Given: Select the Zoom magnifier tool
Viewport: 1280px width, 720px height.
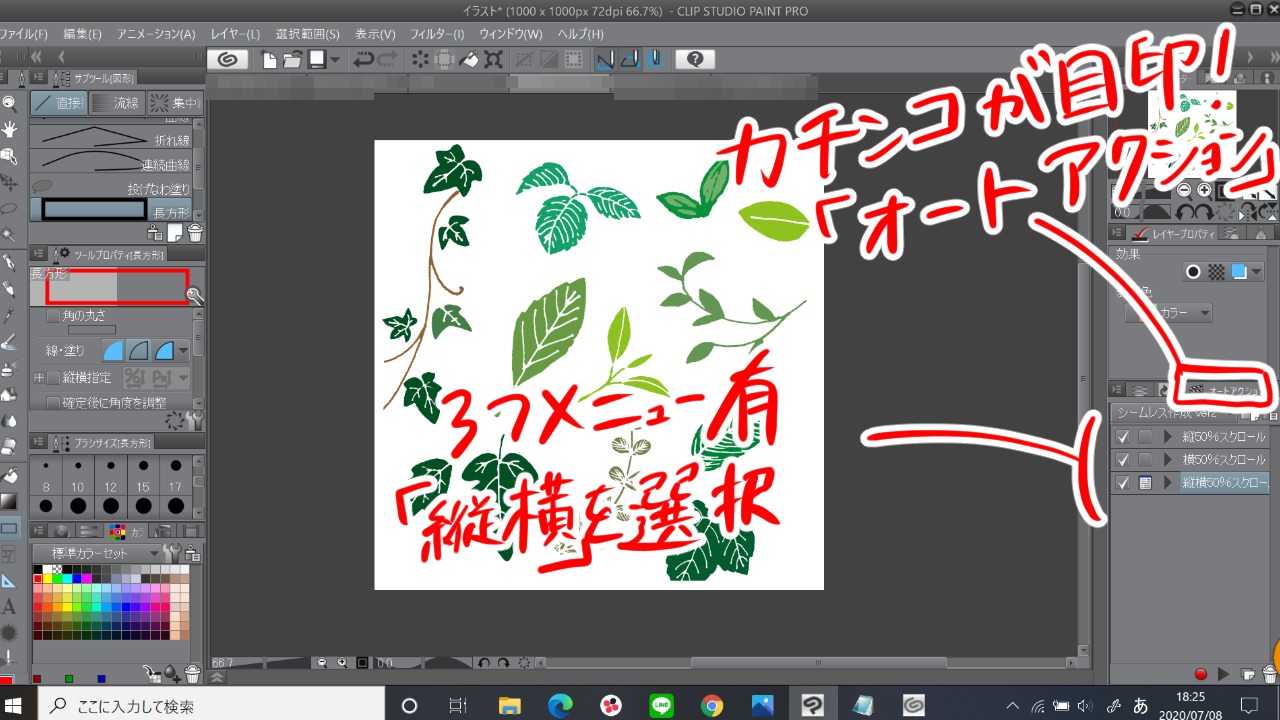Looking at the screenshot, I should pyautogui.click(x=9, y=103).
